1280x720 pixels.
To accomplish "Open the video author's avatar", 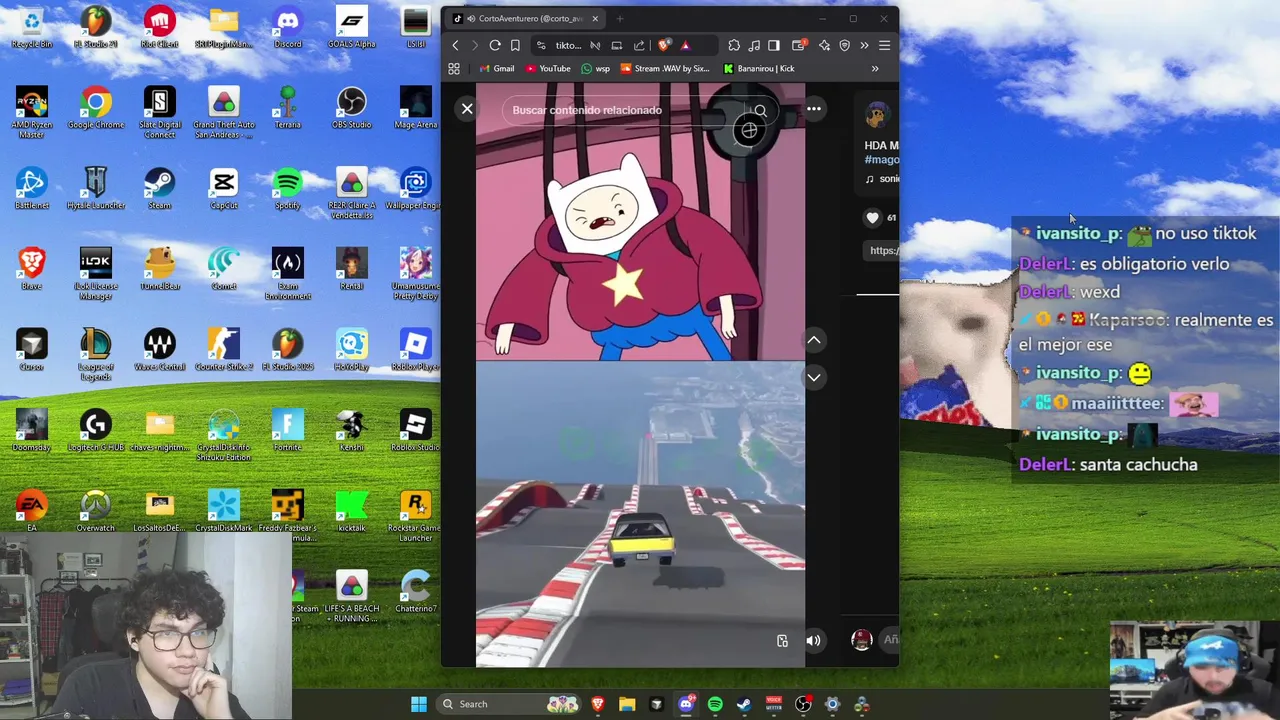I will click(x=877, y=115).
